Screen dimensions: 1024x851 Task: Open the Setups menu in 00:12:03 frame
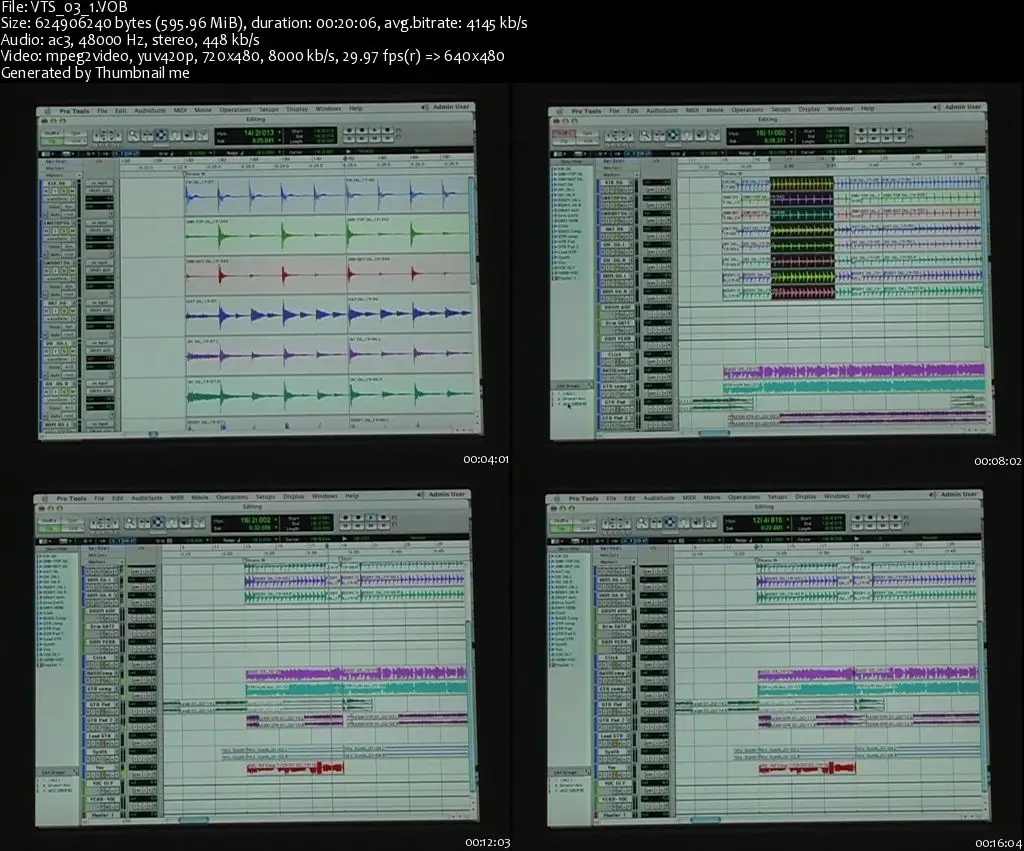(x=265, y=496)
